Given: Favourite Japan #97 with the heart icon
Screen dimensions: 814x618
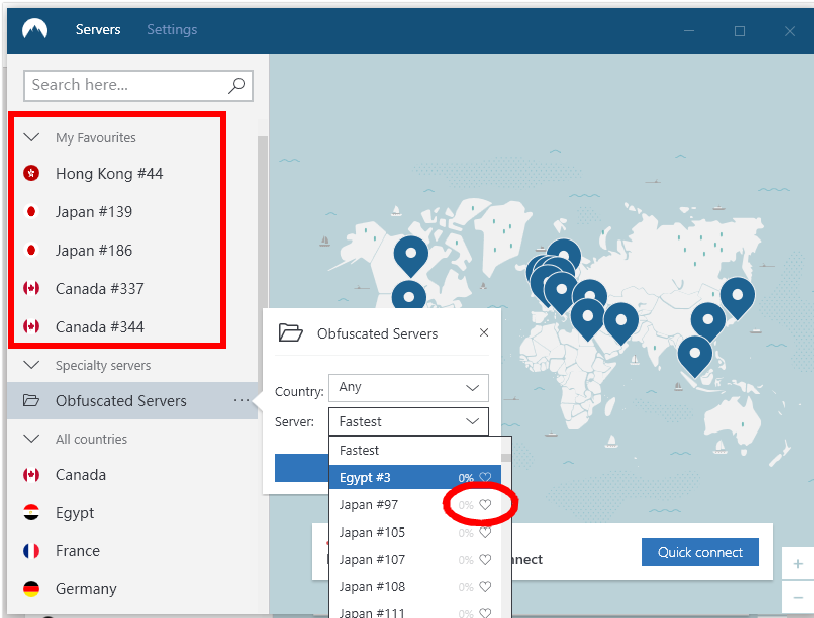Looking at the screenshot, I should tap(485, 505).
